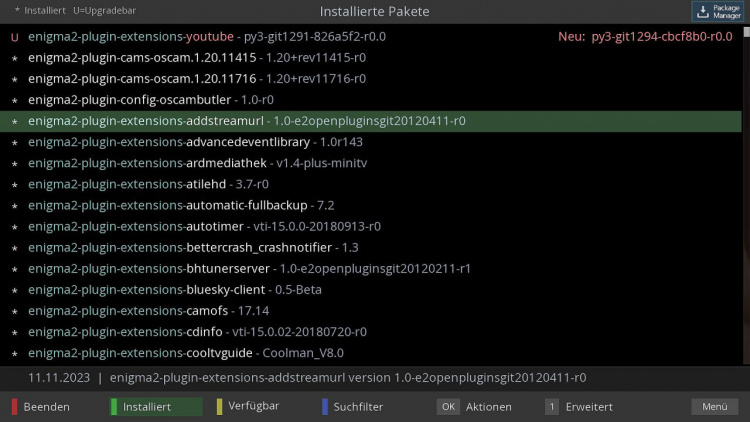Select cooltvguide package row
The width and height of the screenshot is (750, 422).
371,352
